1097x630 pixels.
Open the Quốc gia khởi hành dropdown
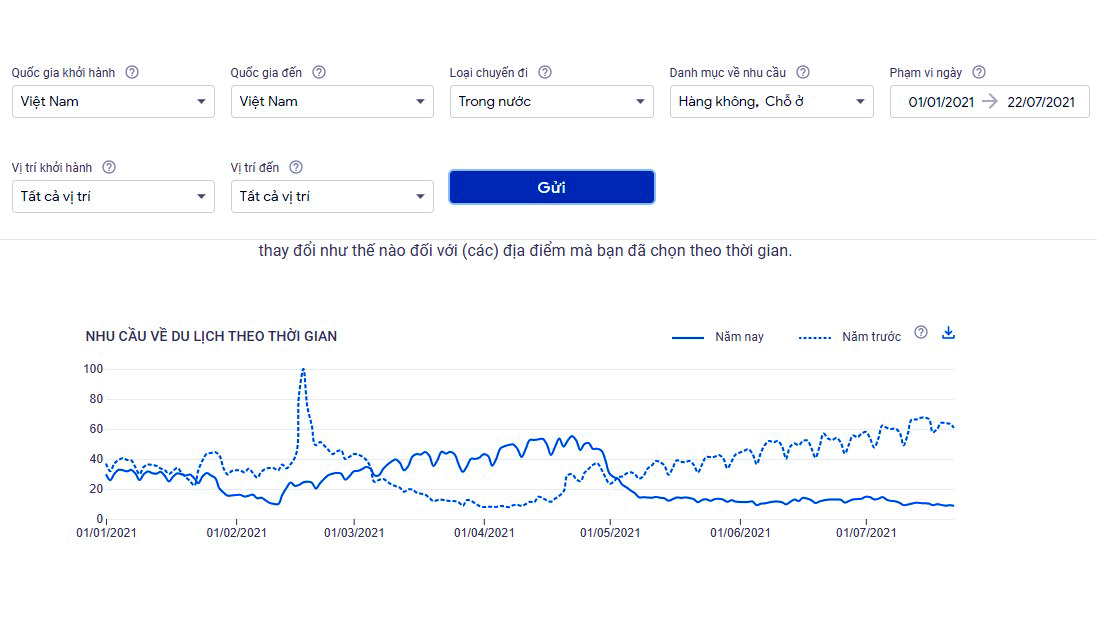[x=113, y=101]
